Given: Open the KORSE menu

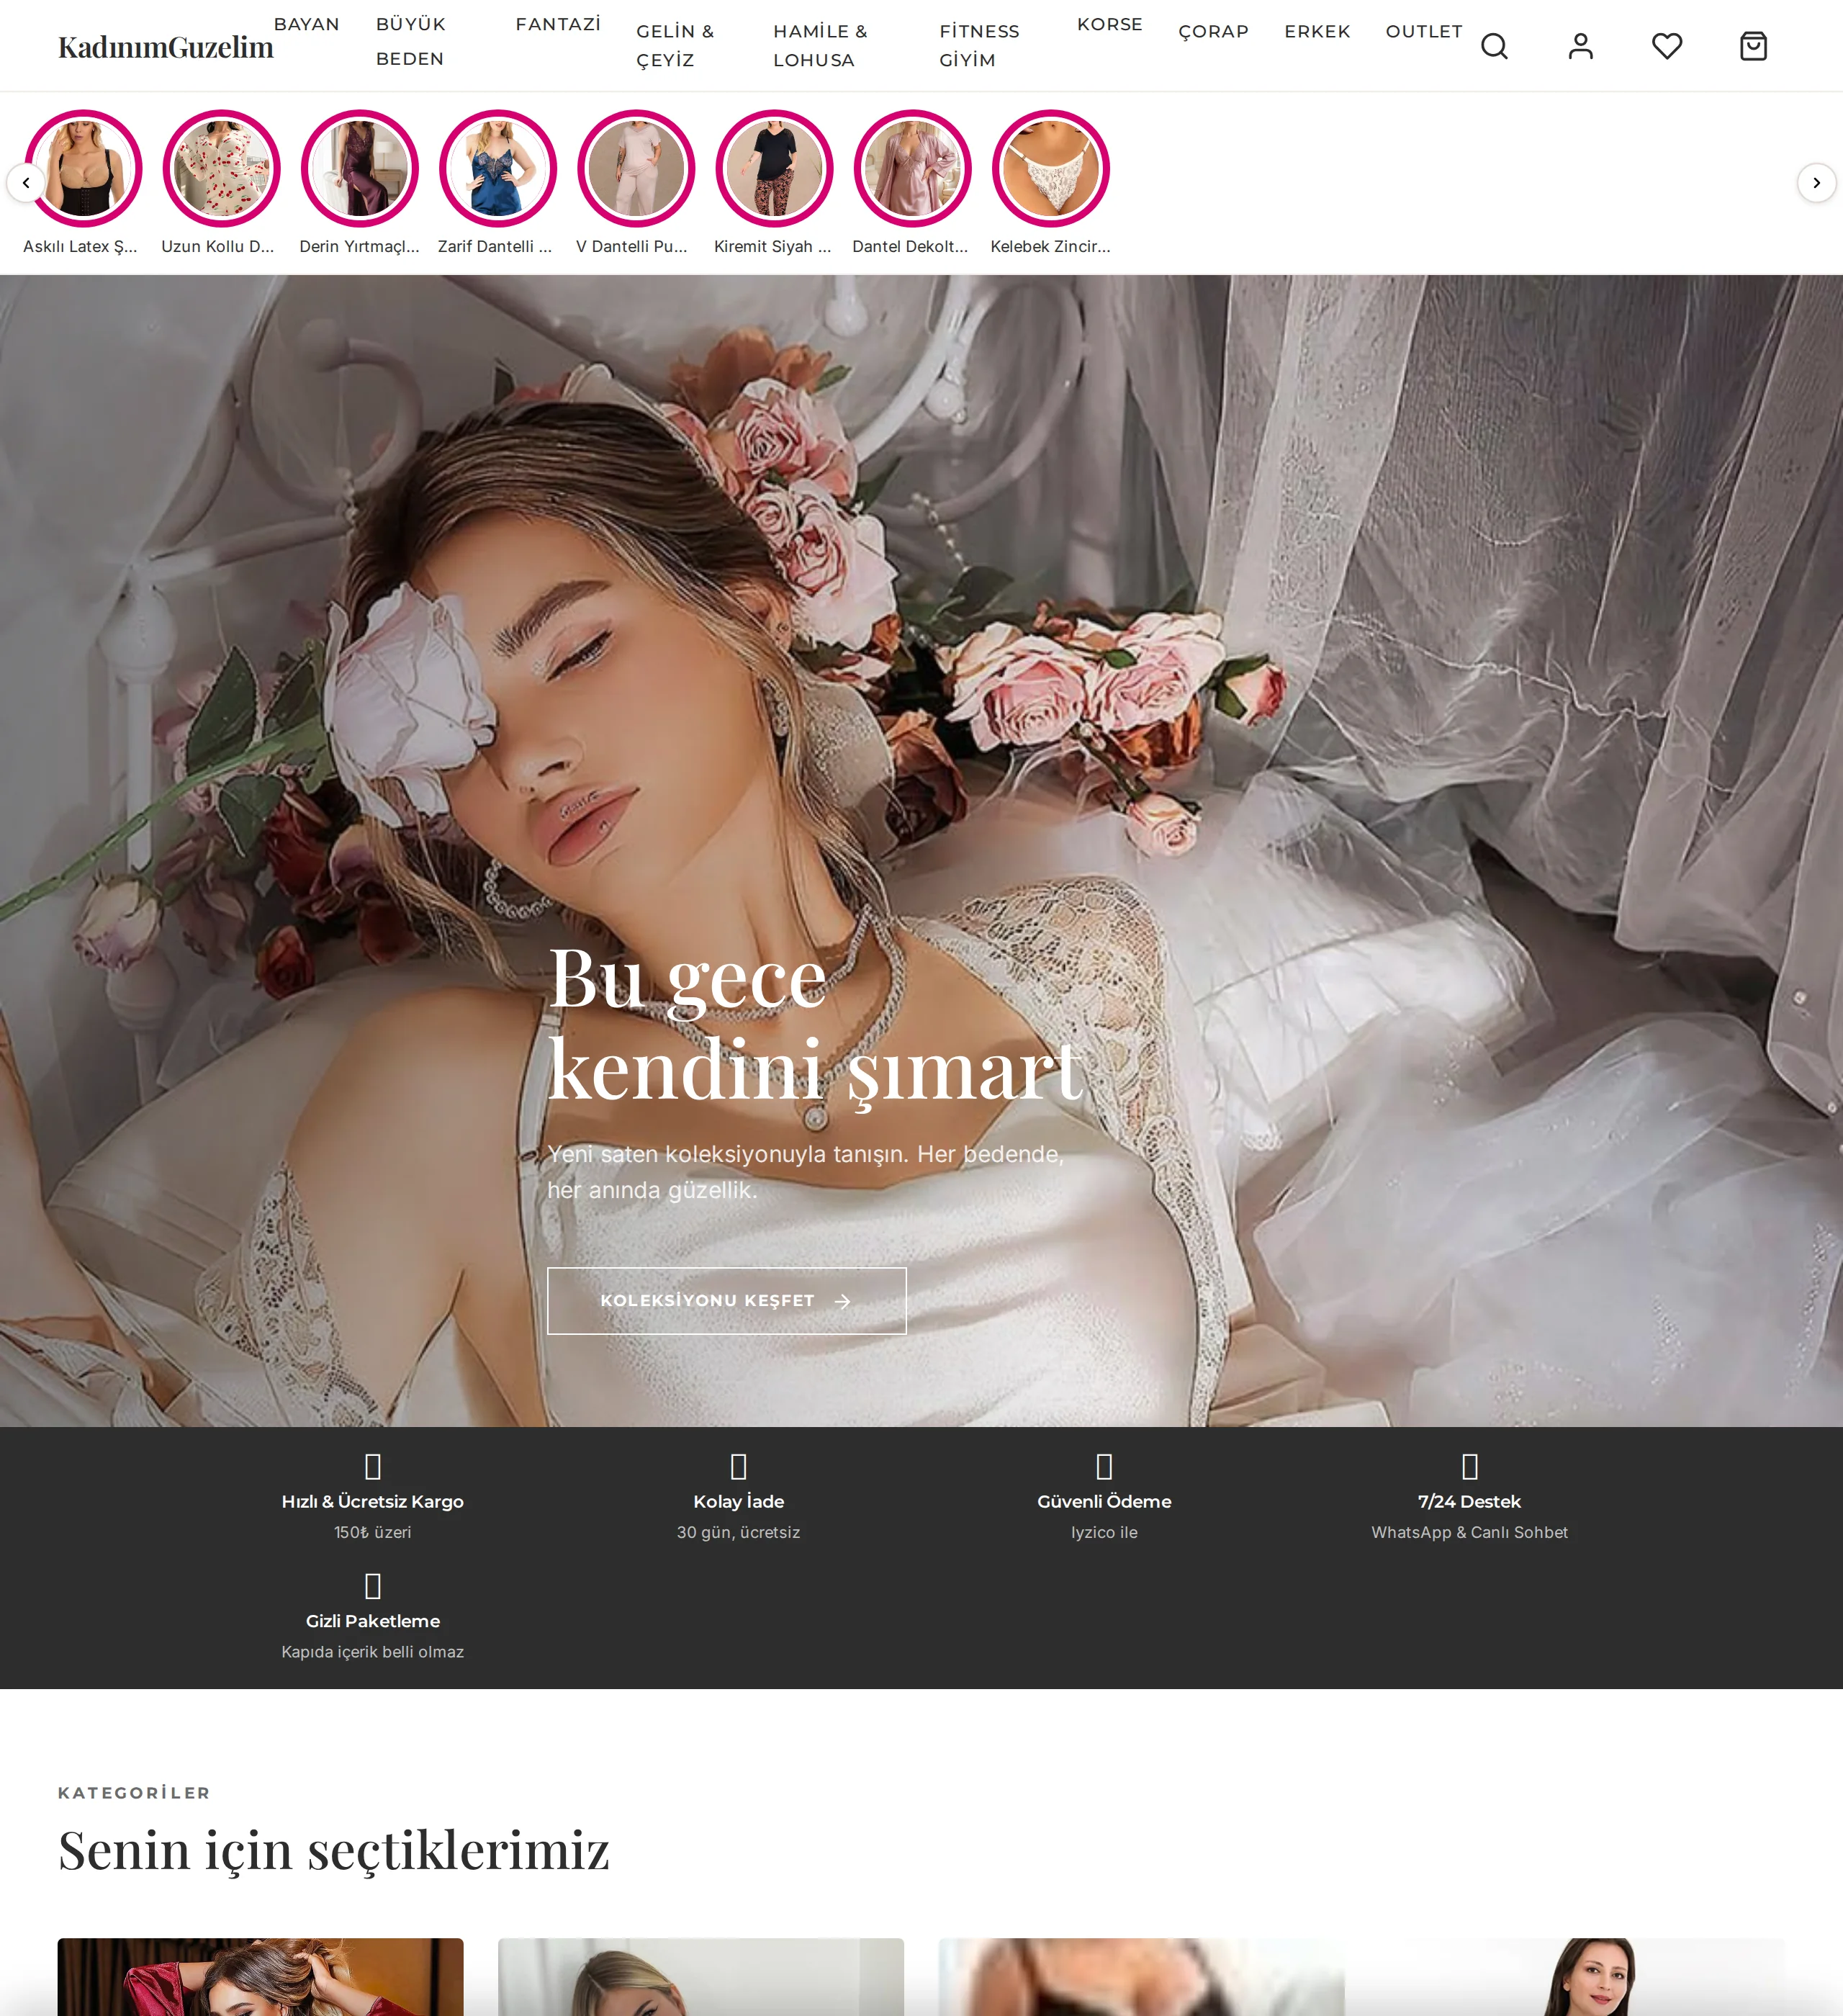Looking at the screenshot, I should [x=1109, y=24].
